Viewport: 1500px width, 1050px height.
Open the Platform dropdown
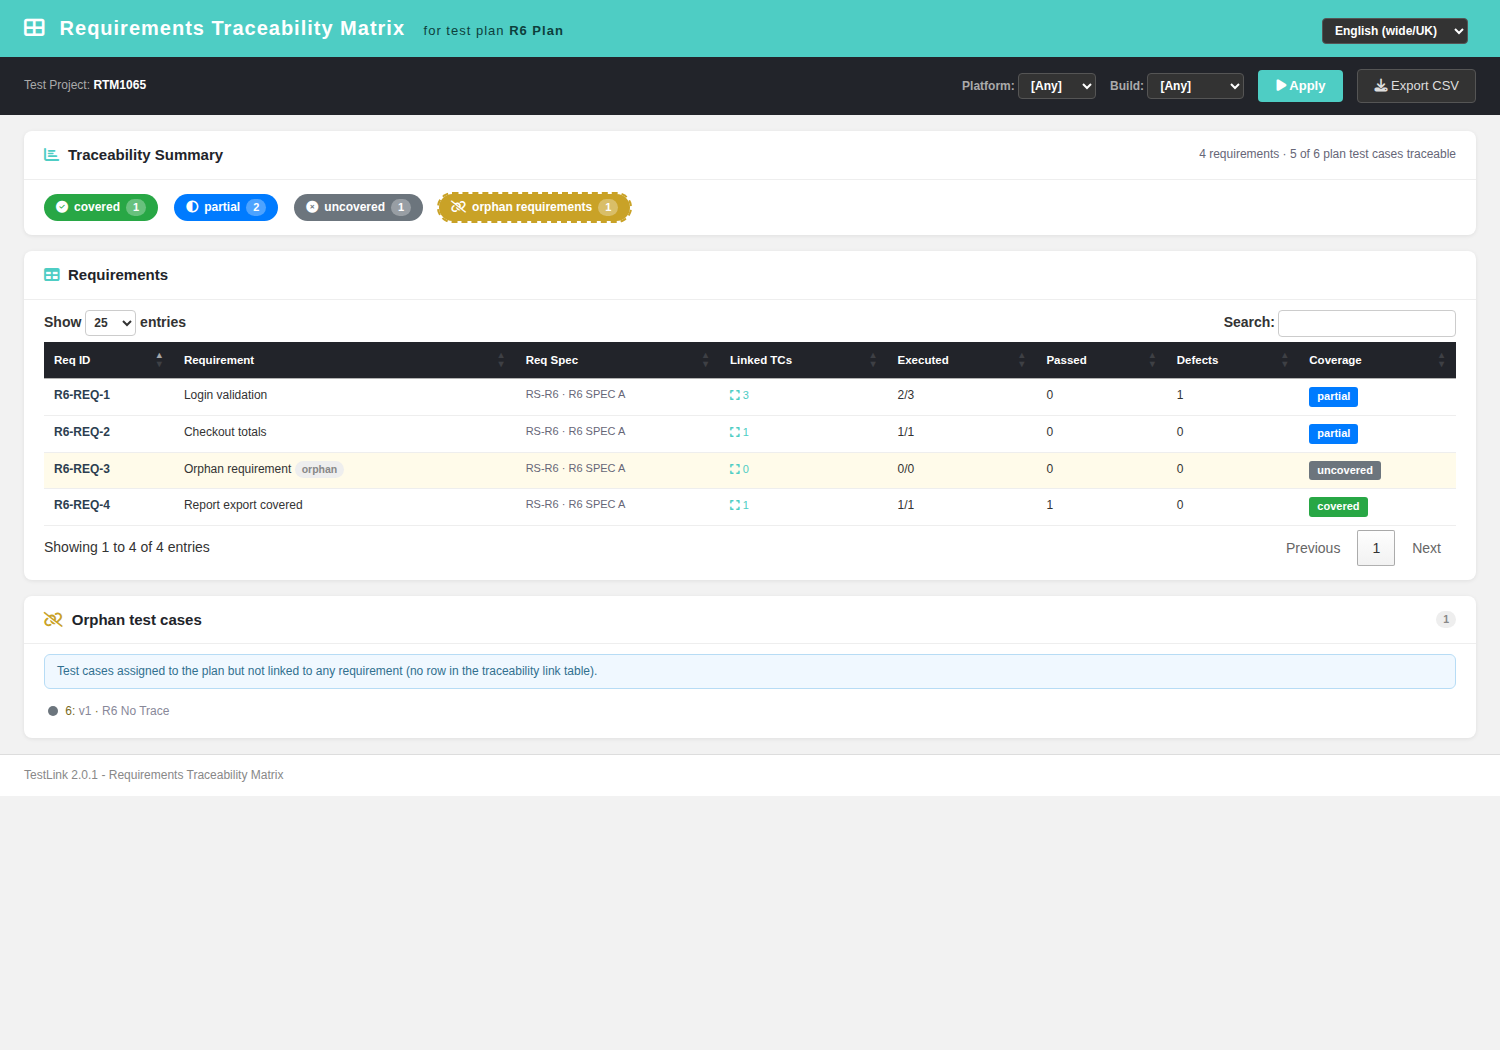[1057, 86]
